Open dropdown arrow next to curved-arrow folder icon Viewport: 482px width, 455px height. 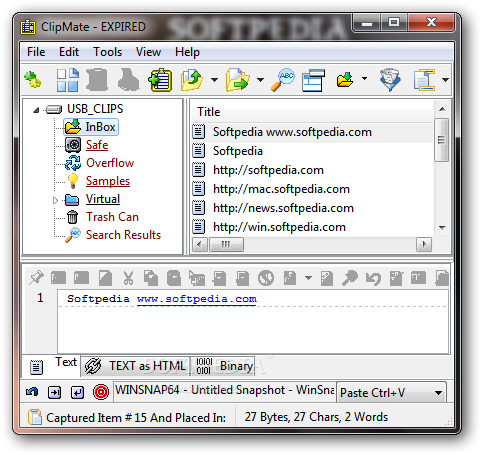[215, 80]
